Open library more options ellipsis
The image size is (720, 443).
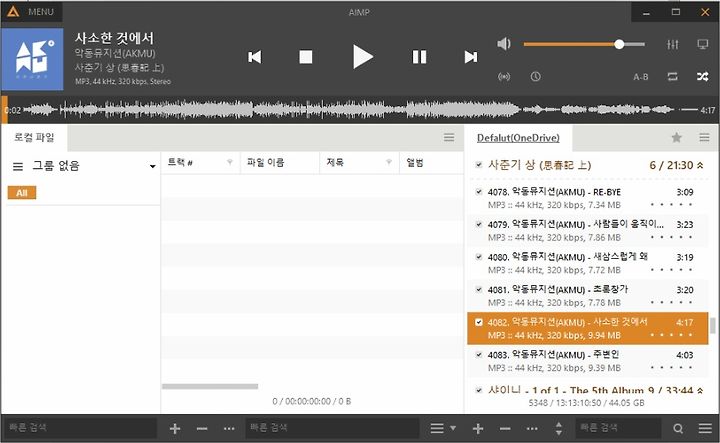(x=229, y=429)
